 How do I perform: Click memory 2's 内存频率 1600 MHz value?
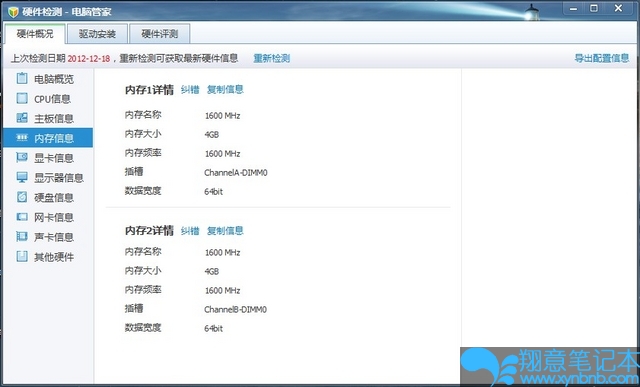tap(222, 290)
